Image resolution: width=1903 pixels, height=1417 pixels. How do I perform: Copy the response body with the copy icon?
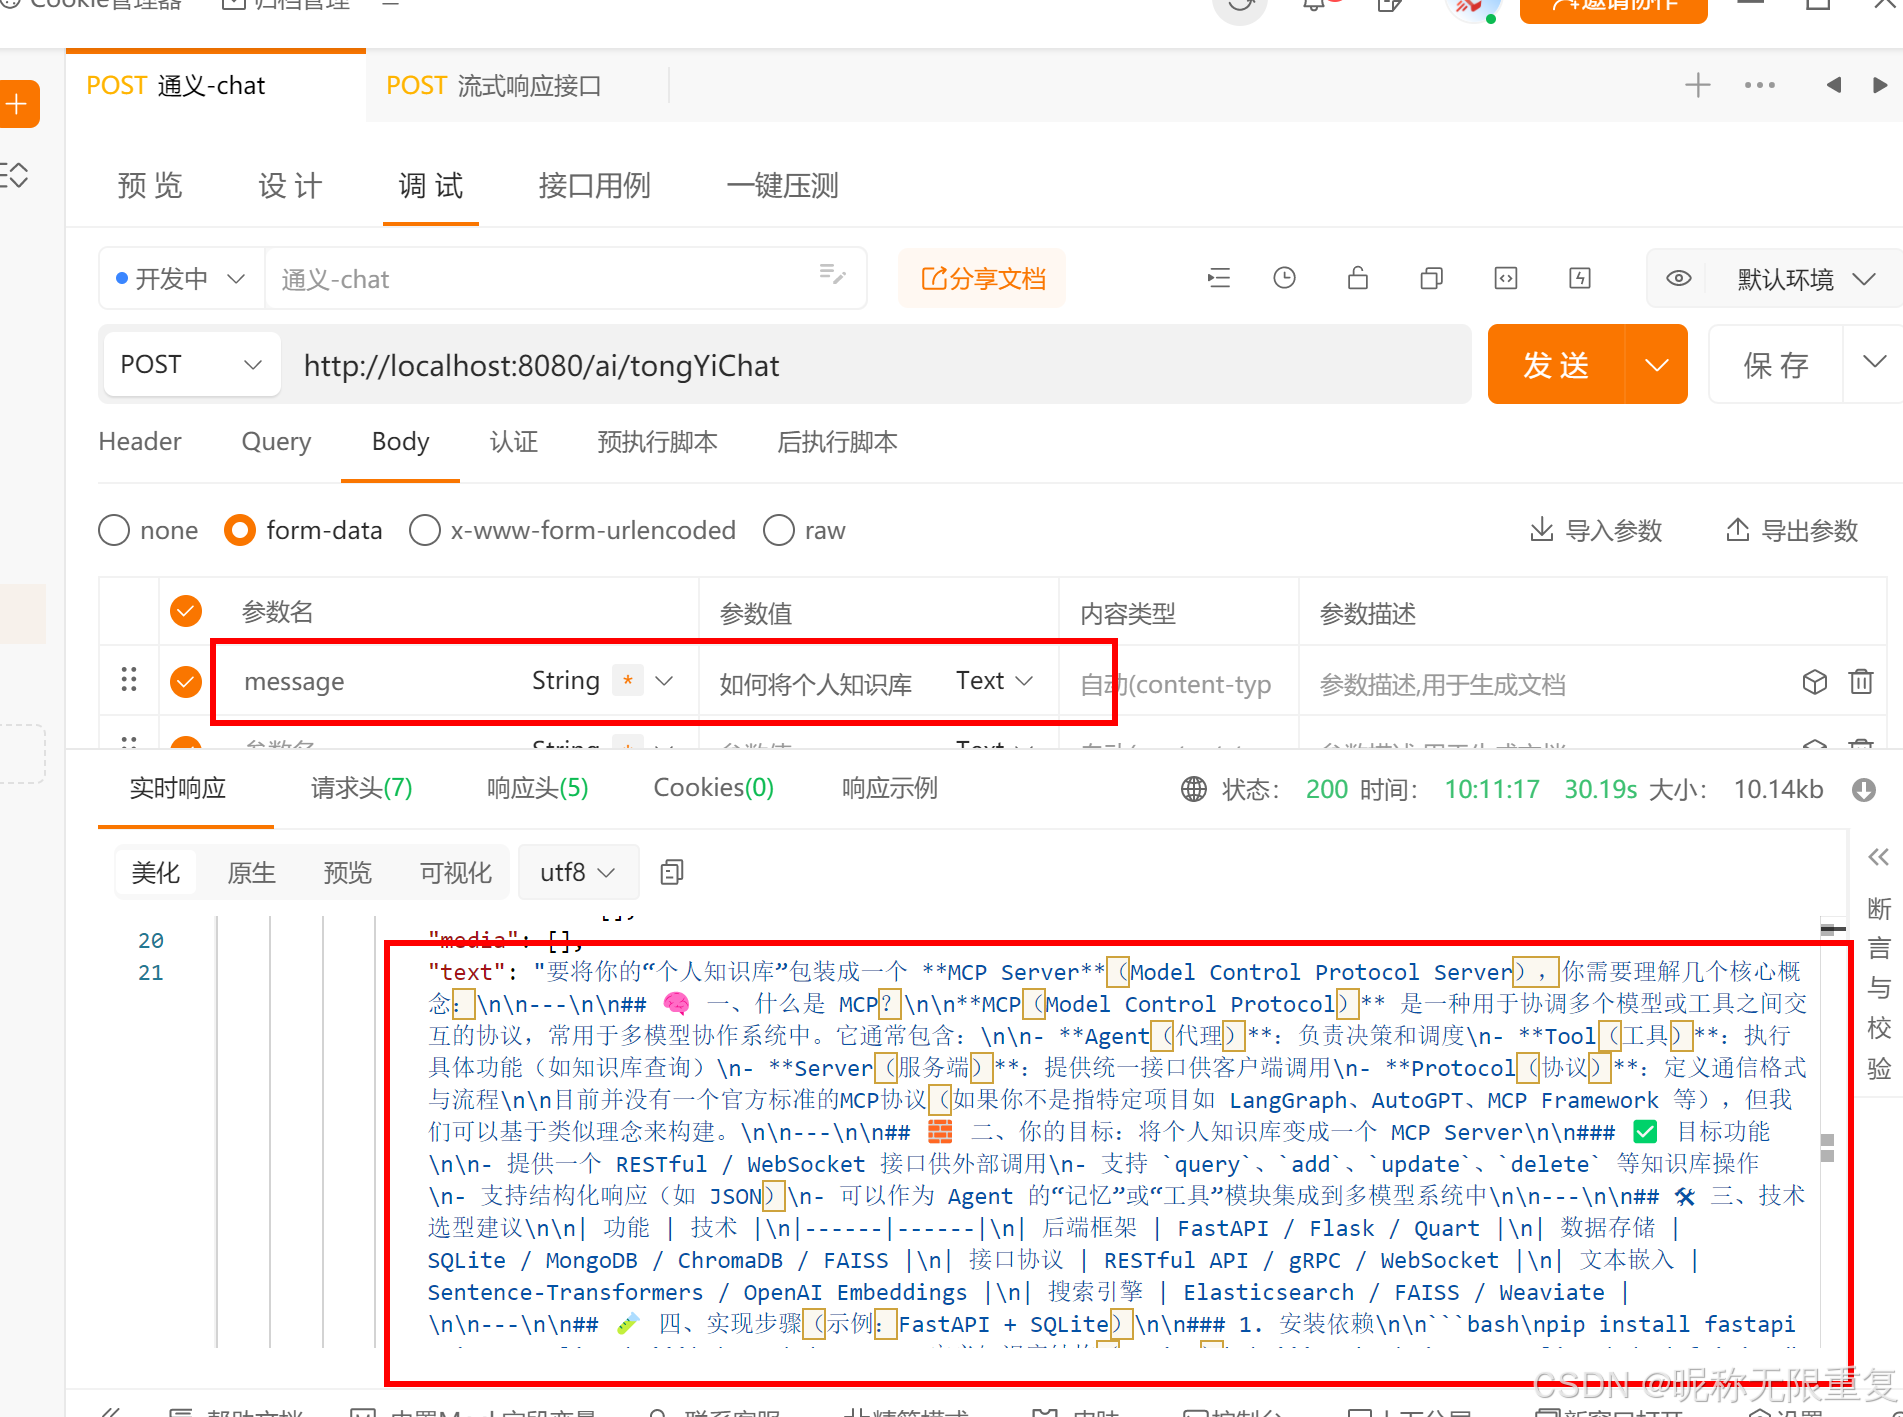[x=672, y=873]
